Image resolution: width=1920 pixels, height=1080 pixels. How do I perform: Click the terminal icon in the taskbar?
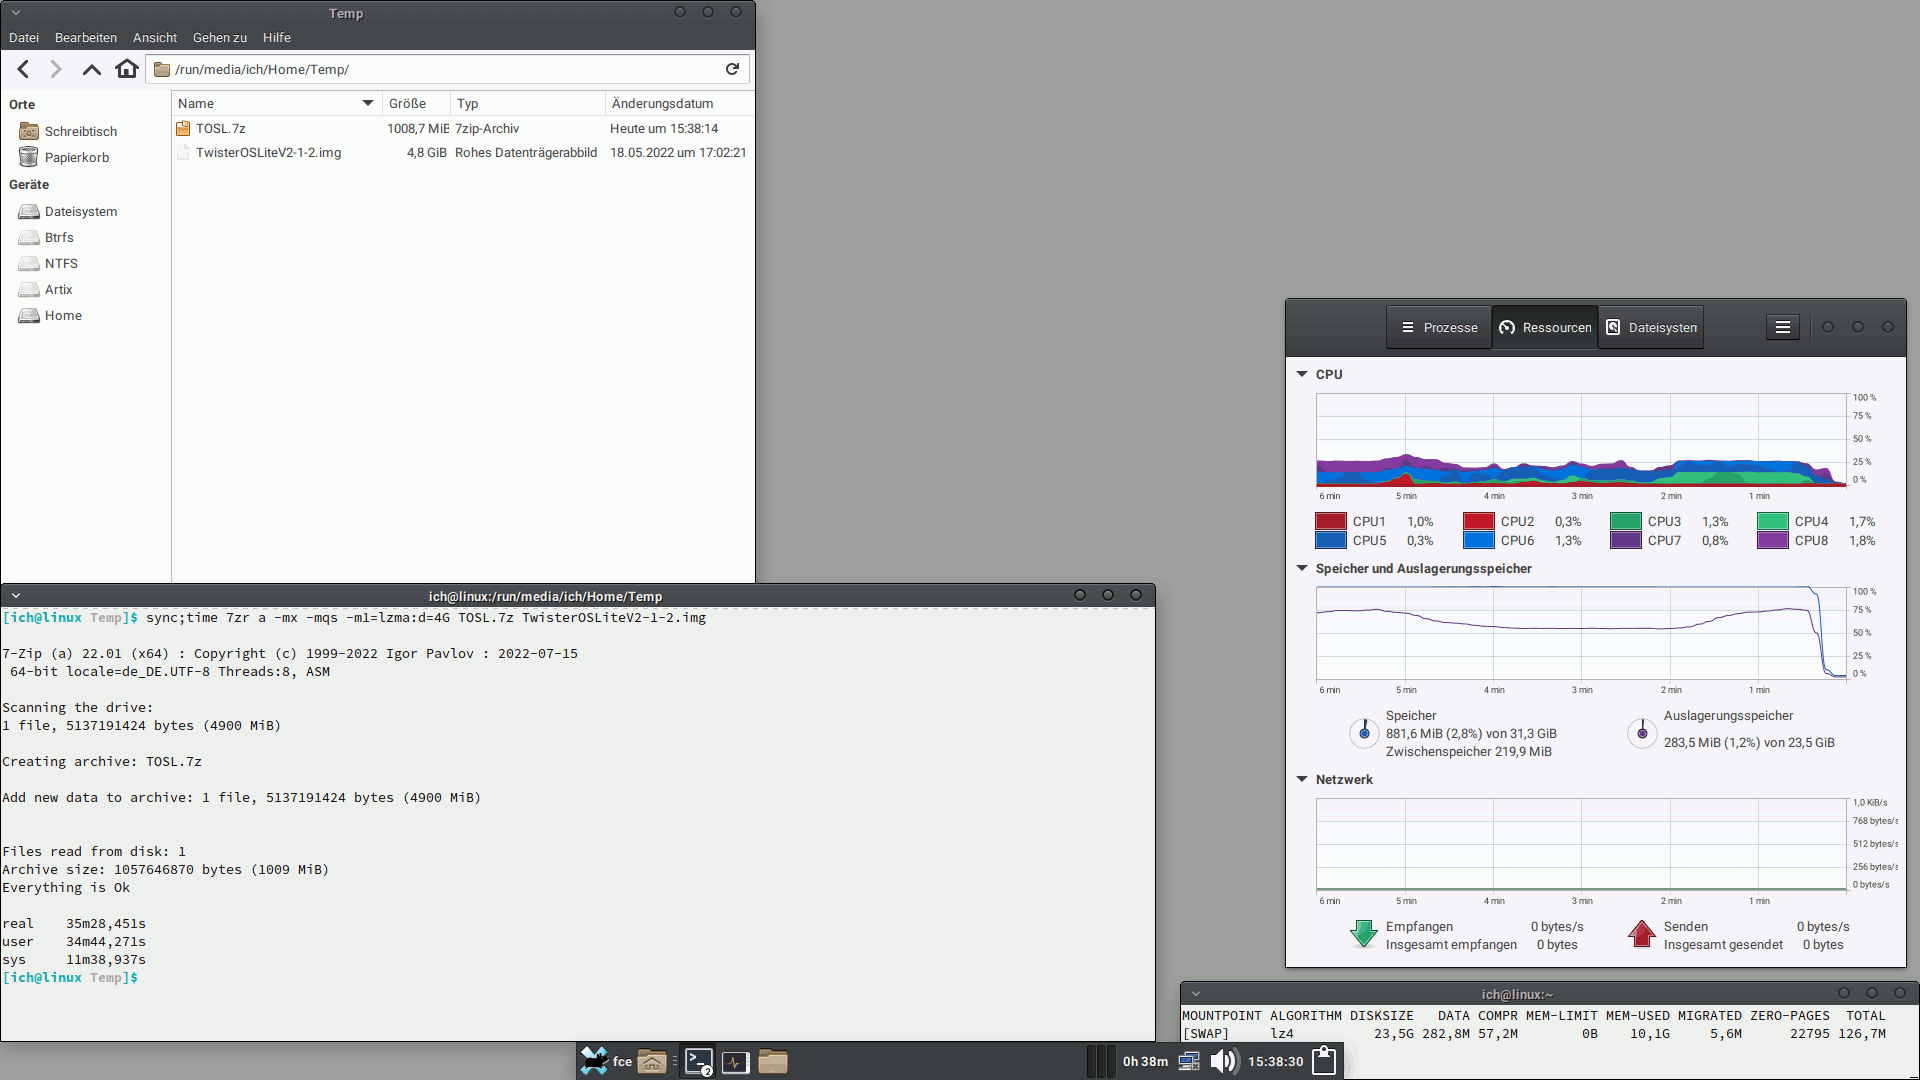pyautogui.click(x=699, y=1062)
